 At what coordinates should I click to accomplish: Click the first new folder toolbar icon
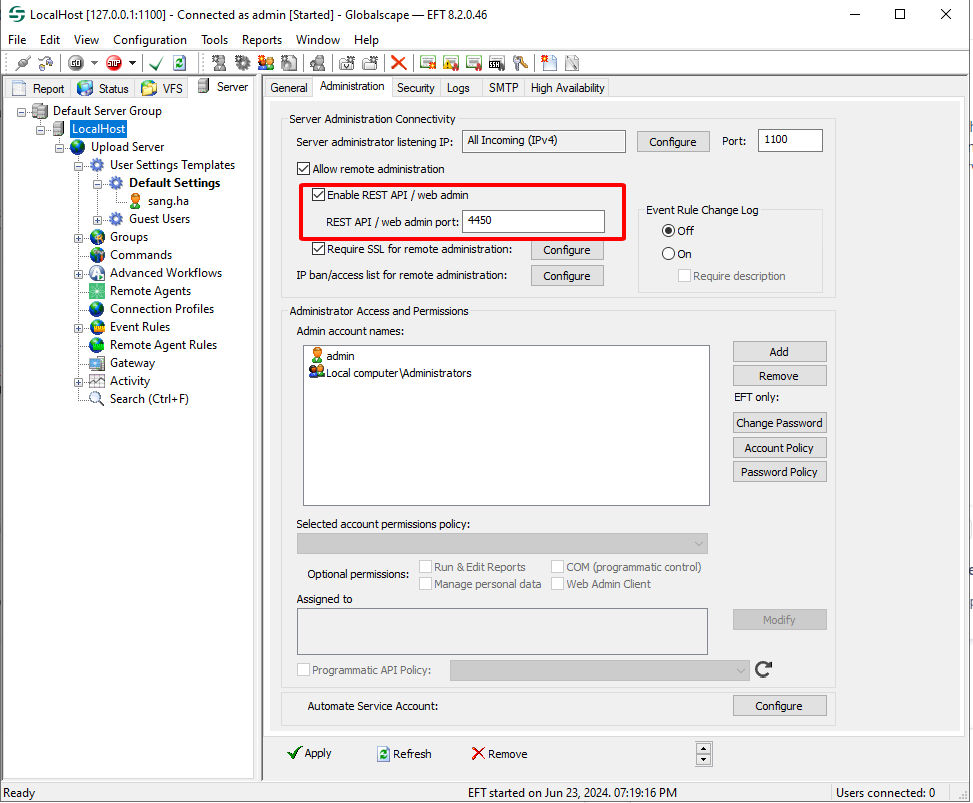(347, 63)
